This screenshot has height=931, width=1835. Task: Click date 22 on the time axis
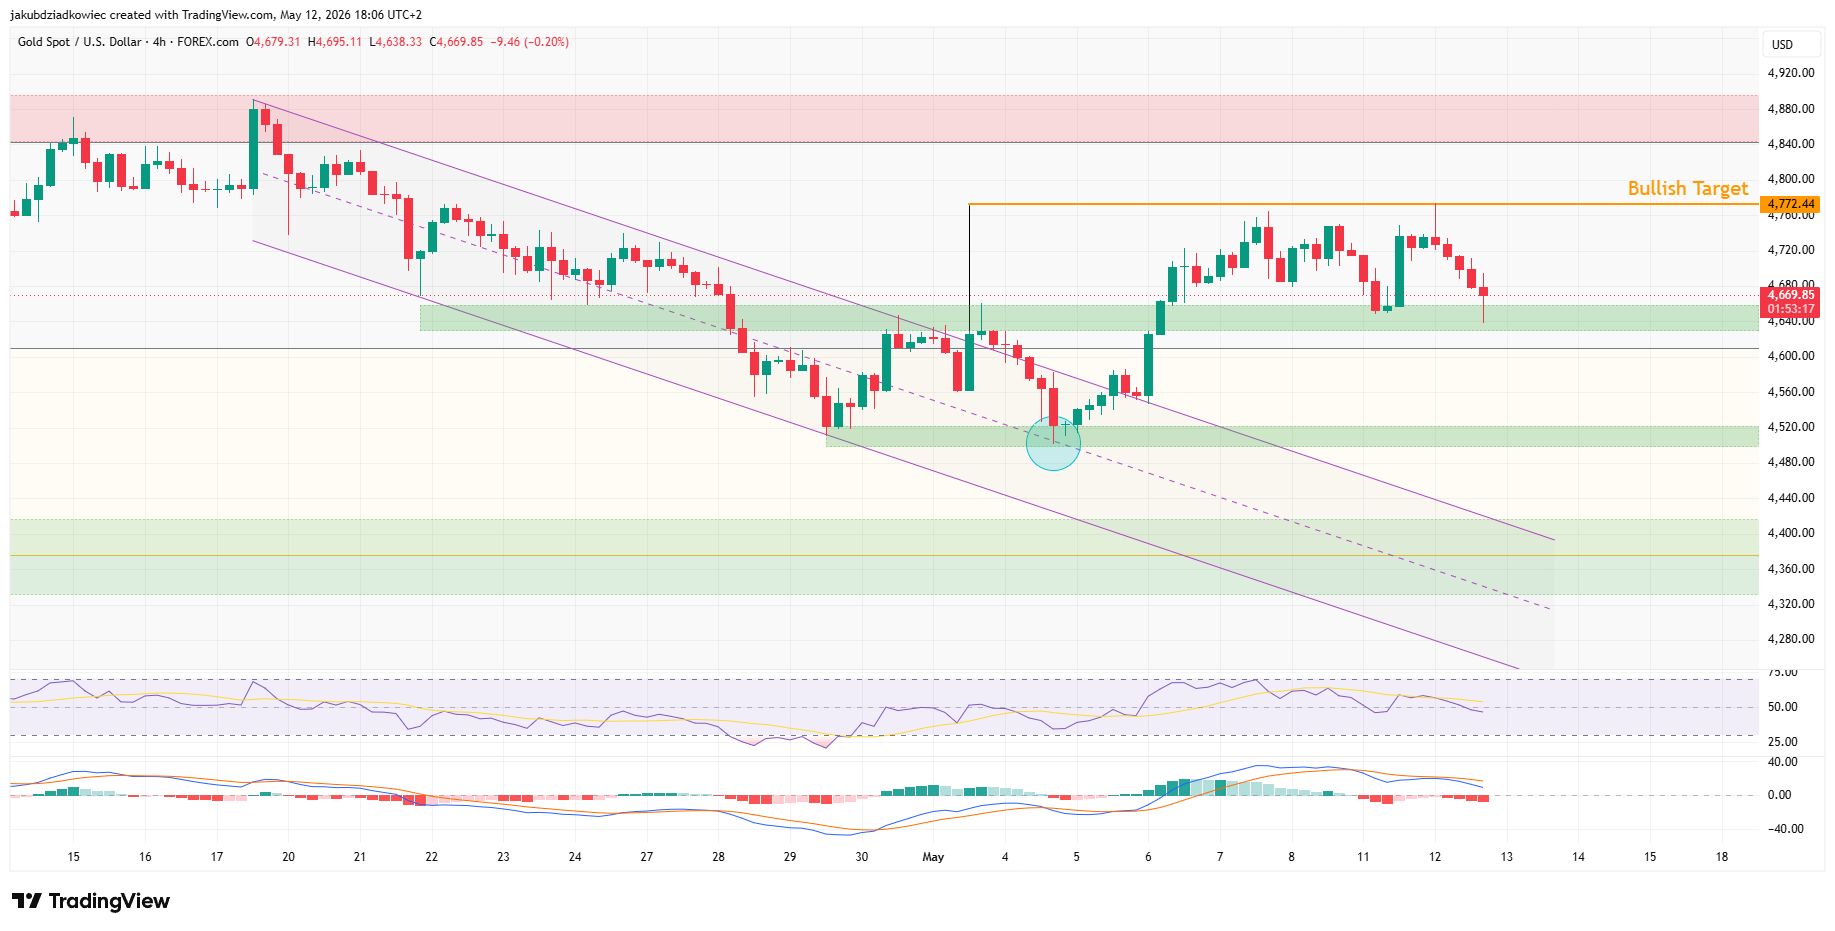[431, 857]
